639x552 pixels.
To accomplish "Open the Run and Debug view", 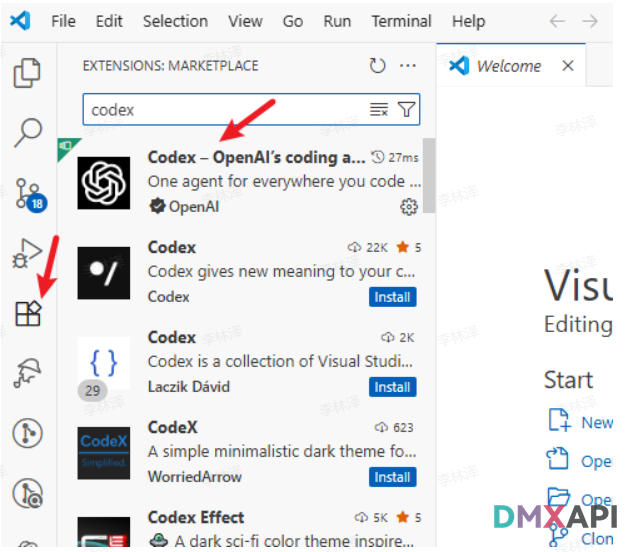I will (x=27, y=253).
